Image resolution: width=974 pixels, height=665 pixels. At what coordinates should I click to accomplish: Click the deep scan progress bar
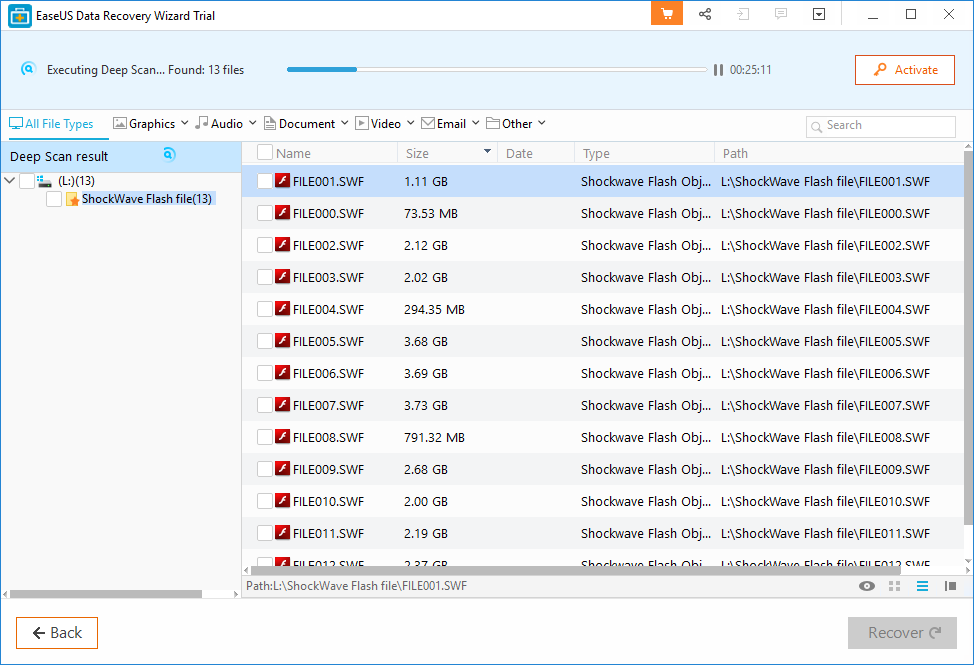pyautogui.click(x=496, y=70)
